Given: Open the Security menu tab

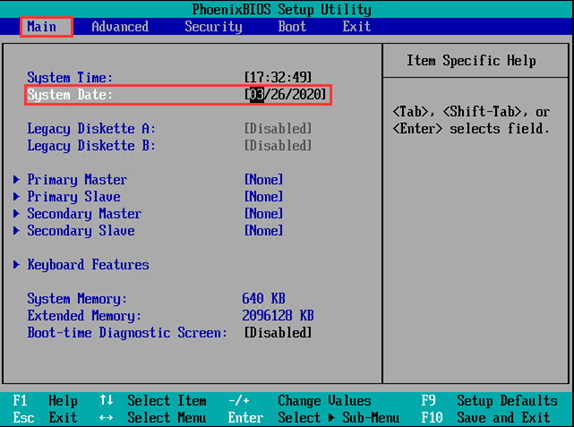Looking at the screenshot, I should click(213, 27).
